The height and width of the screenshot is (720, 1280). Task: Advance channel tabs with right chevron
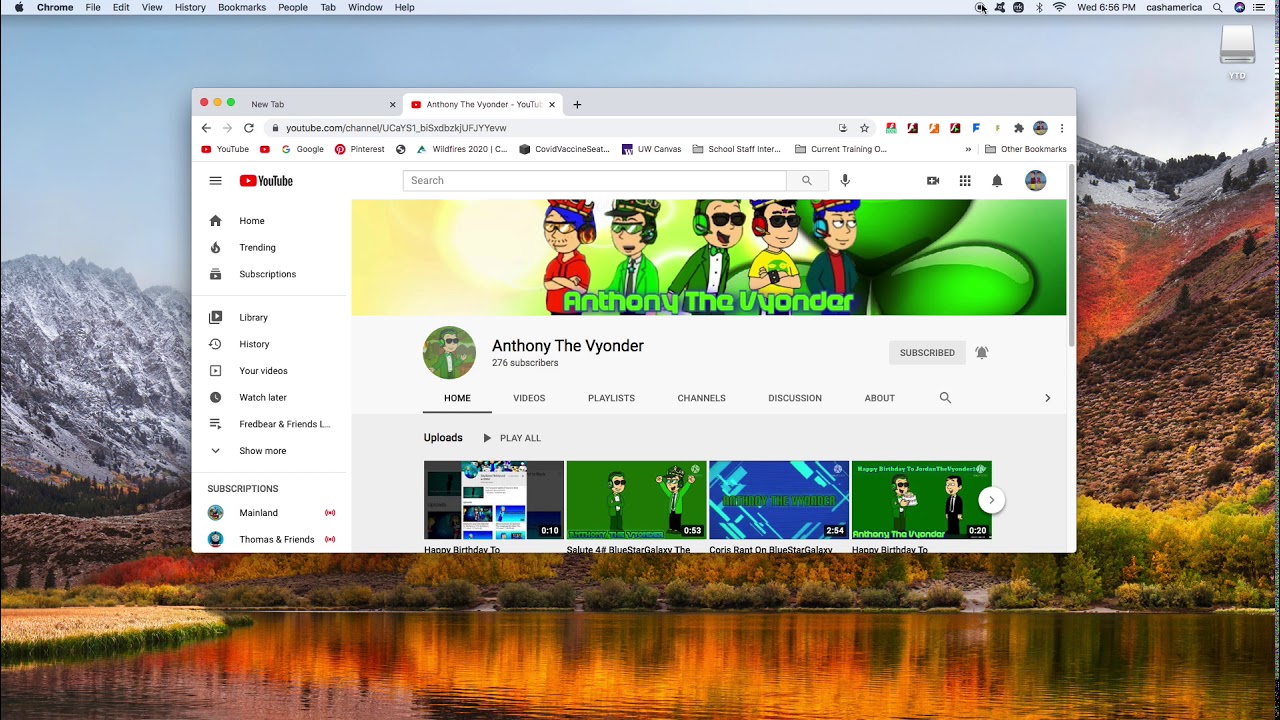coord(1047,398)
